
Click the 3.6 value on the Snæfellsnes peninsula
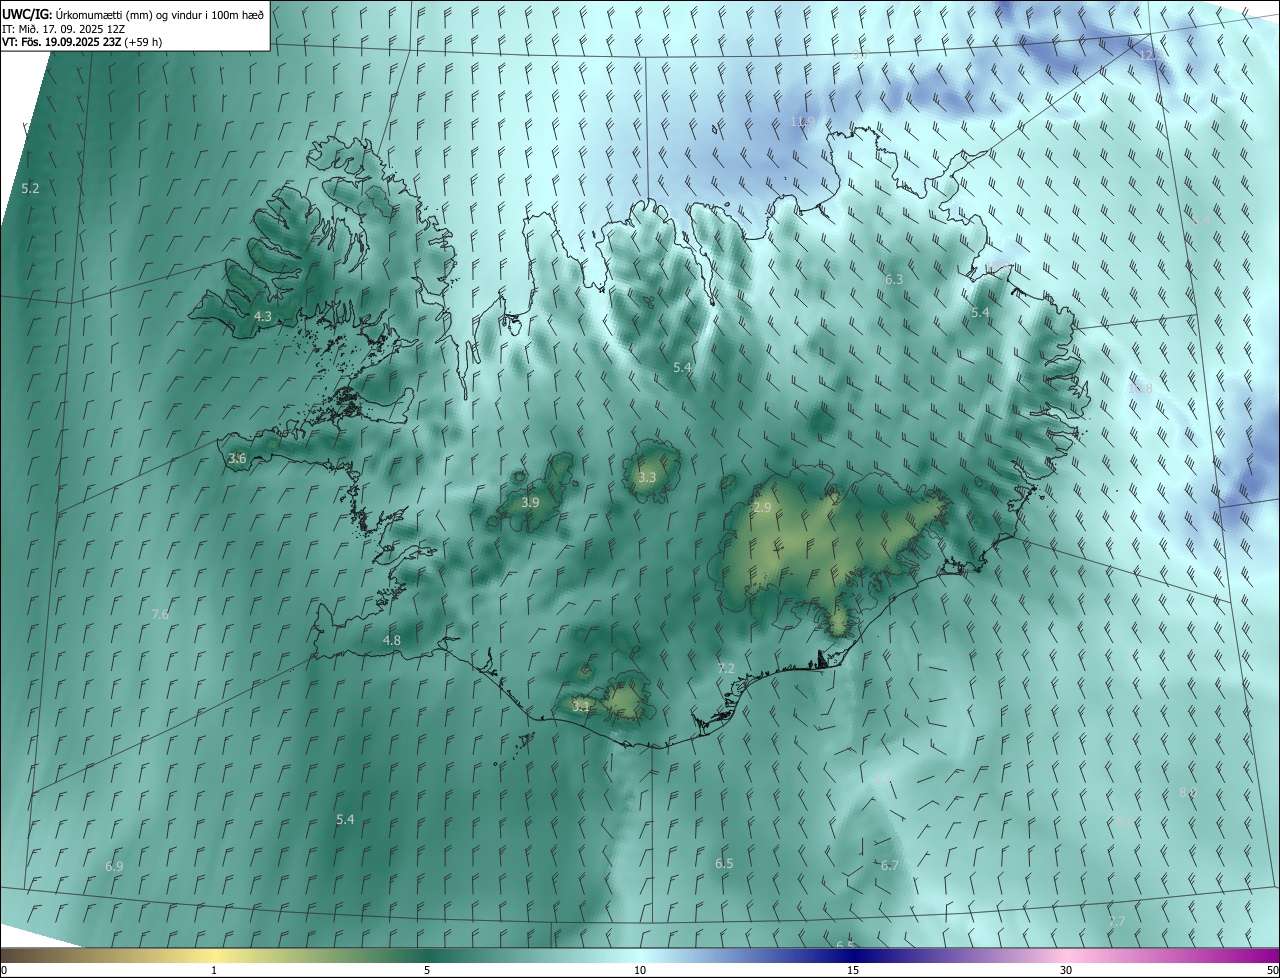[237, 459]
